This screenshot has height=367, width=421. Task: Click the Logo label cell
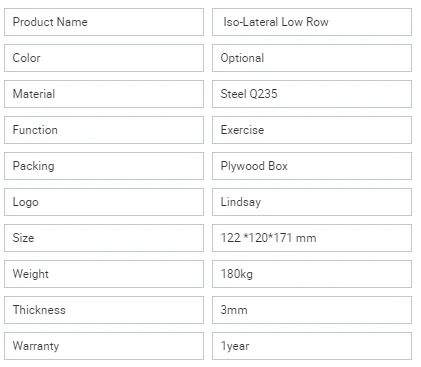[x=104, y=202]
